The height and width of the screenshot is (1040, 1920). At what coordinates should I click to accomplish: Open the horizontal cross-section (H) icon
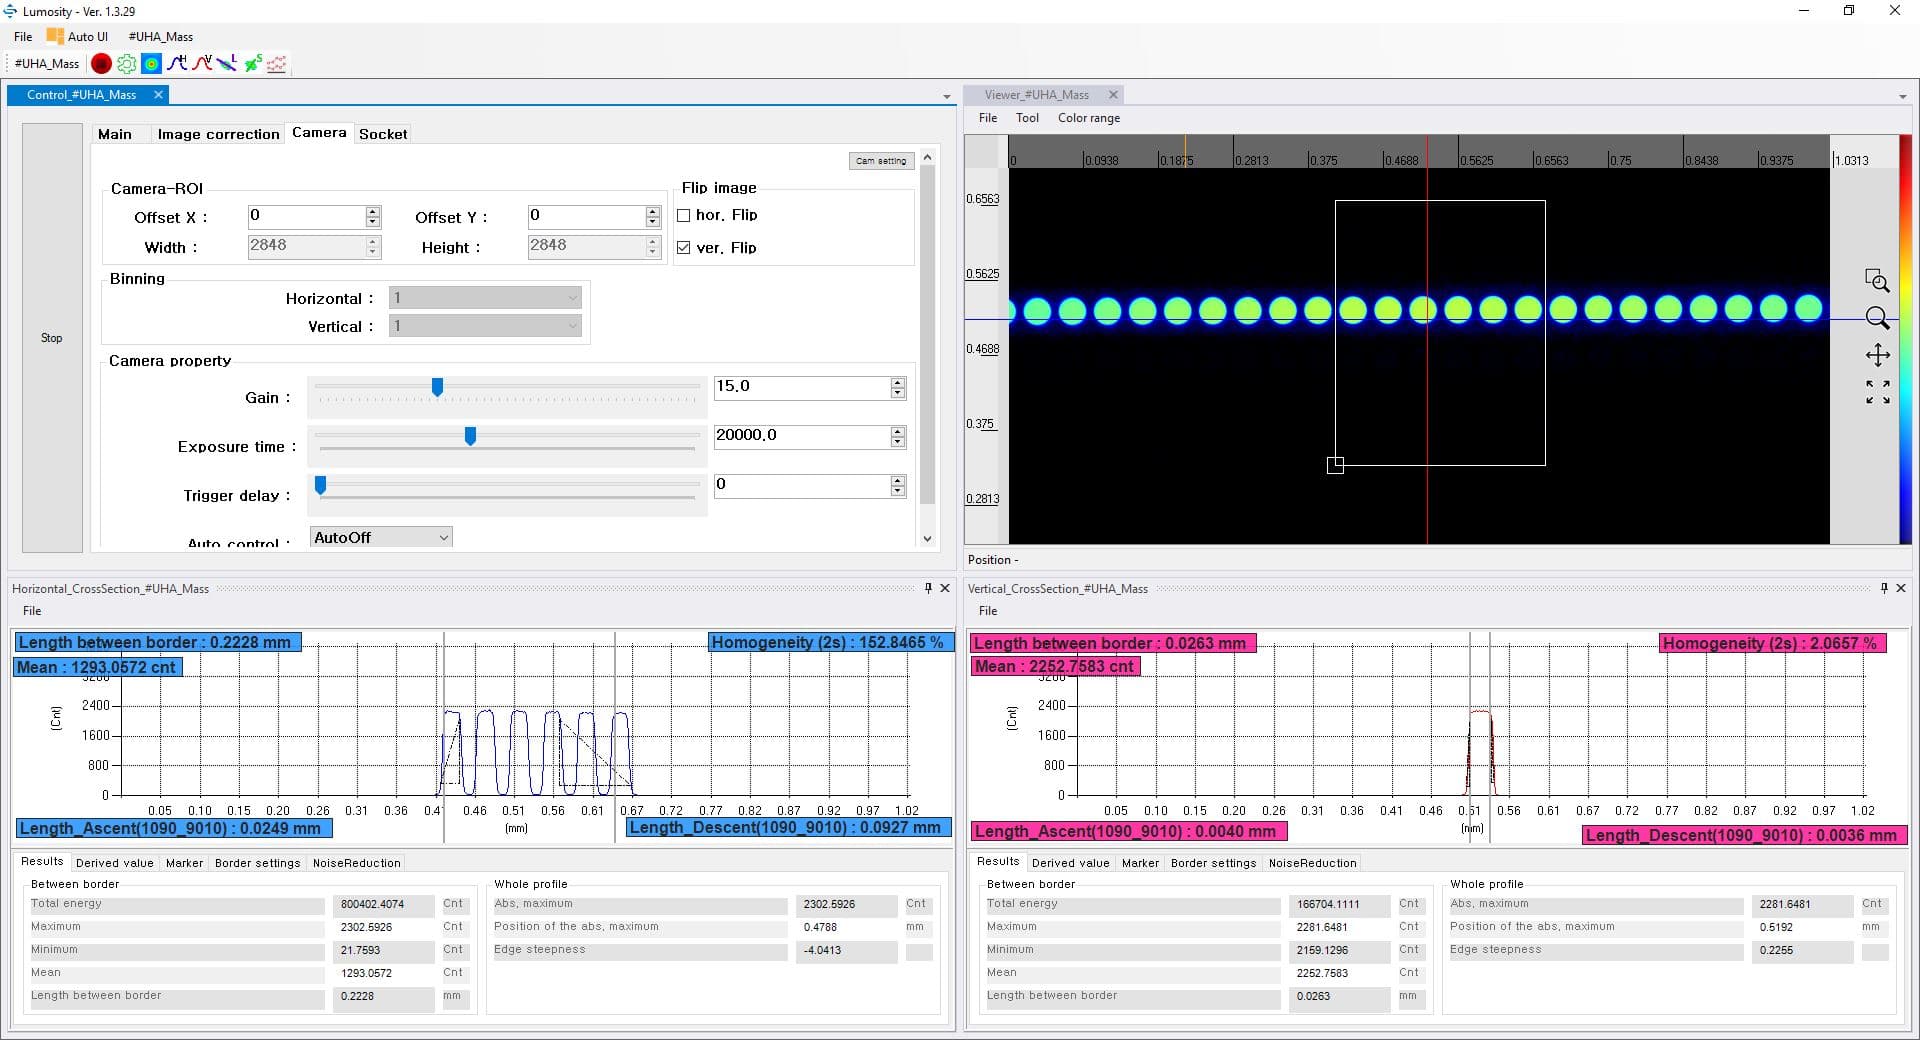pyautogui.click(x=177, y=64)
